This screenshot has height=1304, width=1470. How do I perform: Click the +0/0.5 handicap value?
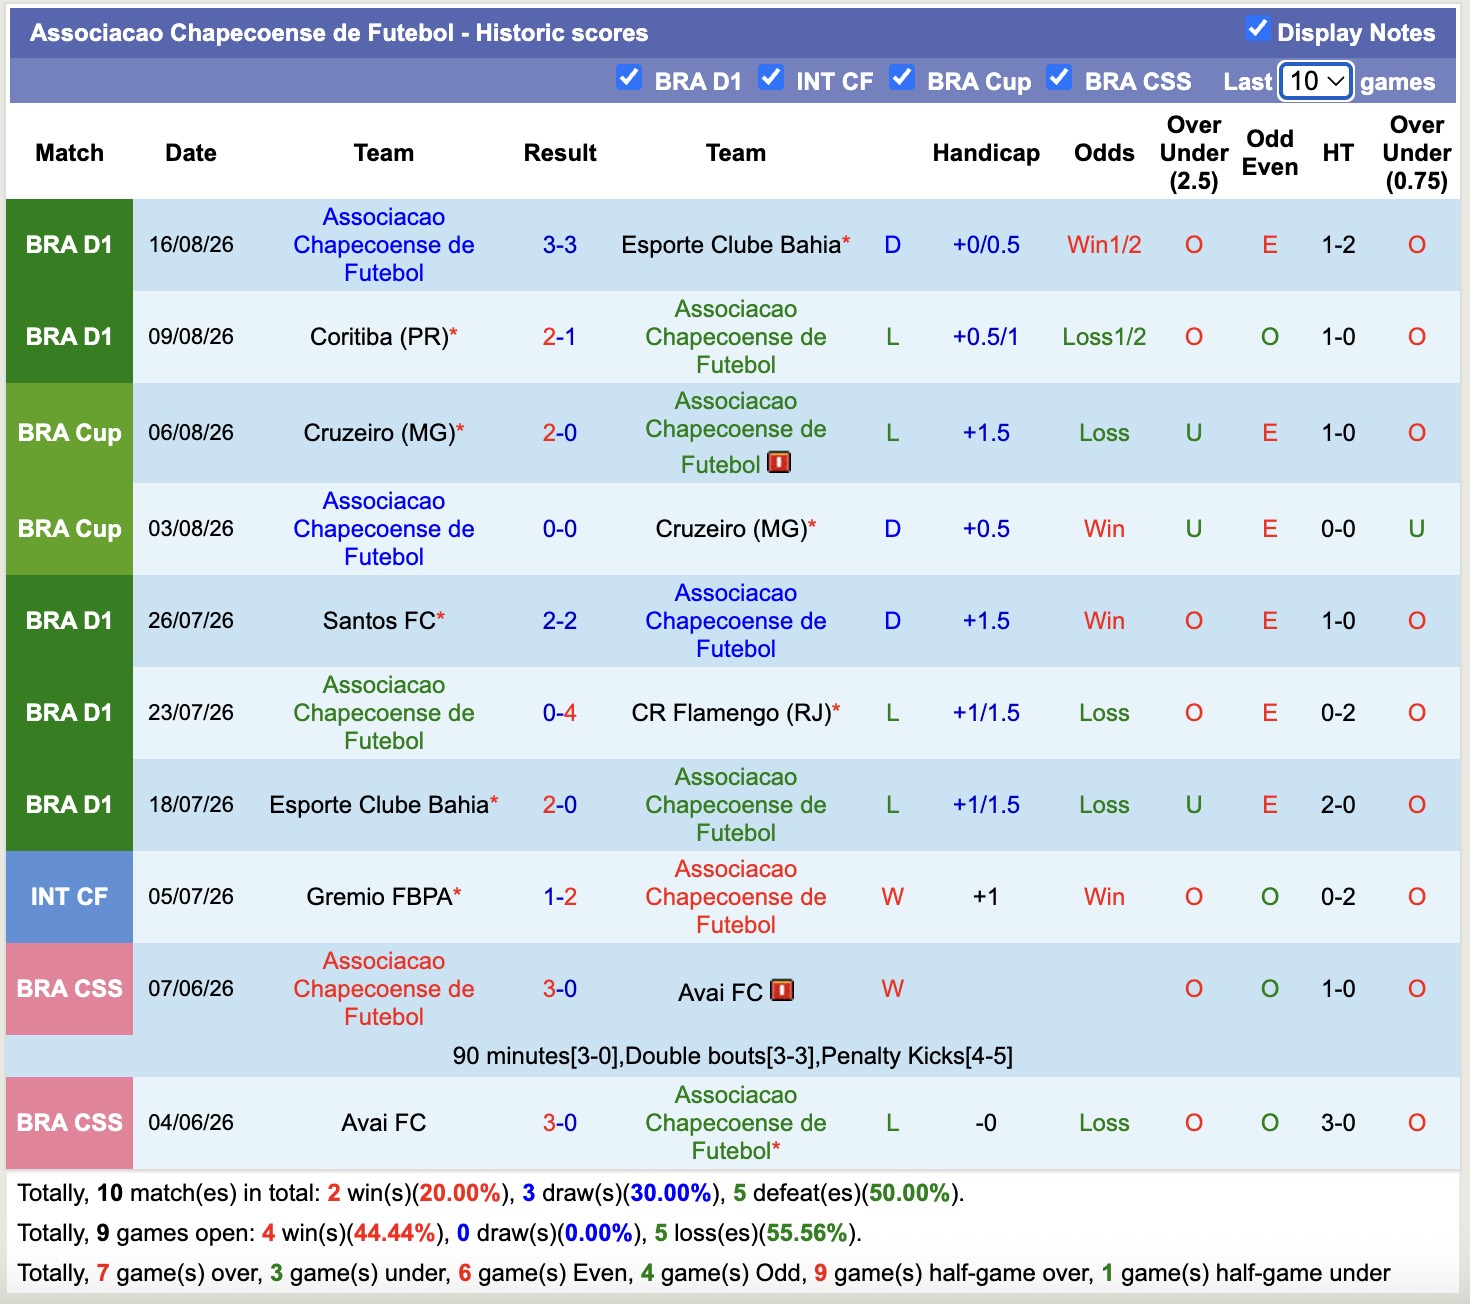click(986, 245)
